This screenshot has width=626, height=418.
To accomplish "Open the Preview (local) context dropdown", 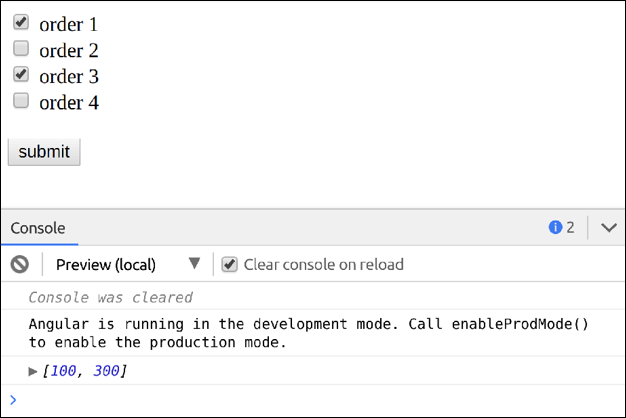I will coord(128,264).
